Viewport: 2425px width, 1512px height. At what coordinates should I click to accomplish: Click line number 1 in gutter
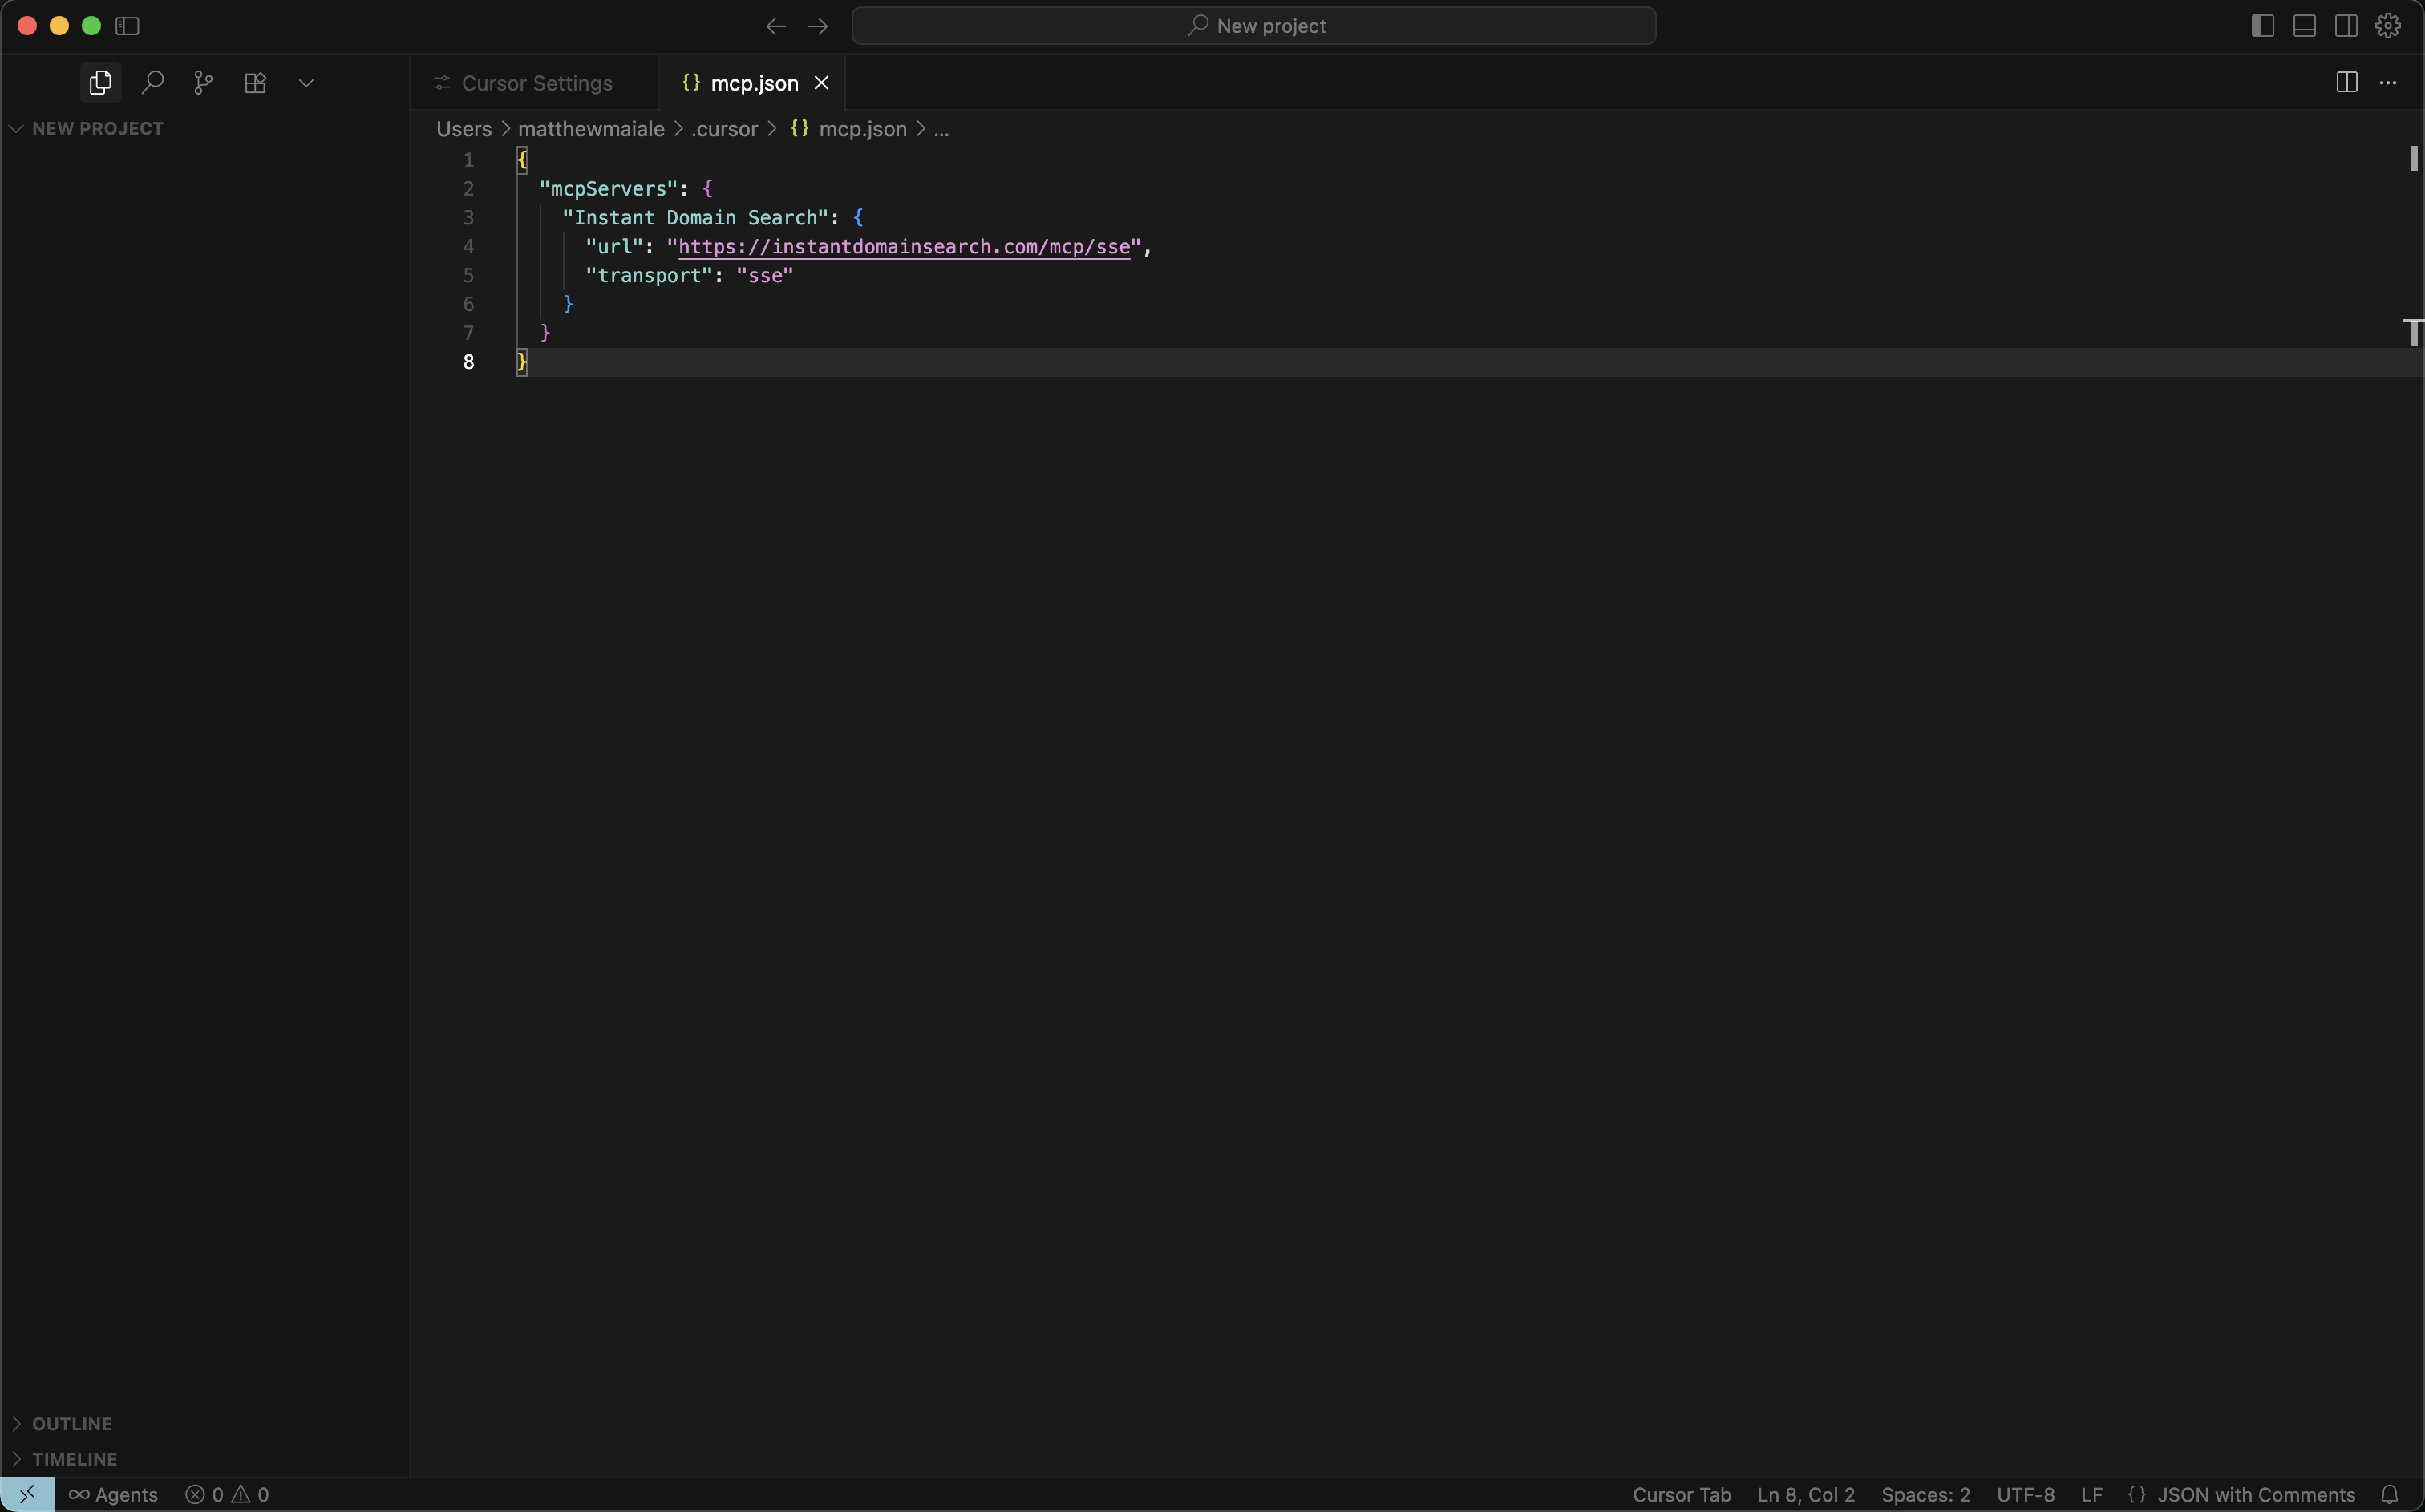tap(468, 160)
